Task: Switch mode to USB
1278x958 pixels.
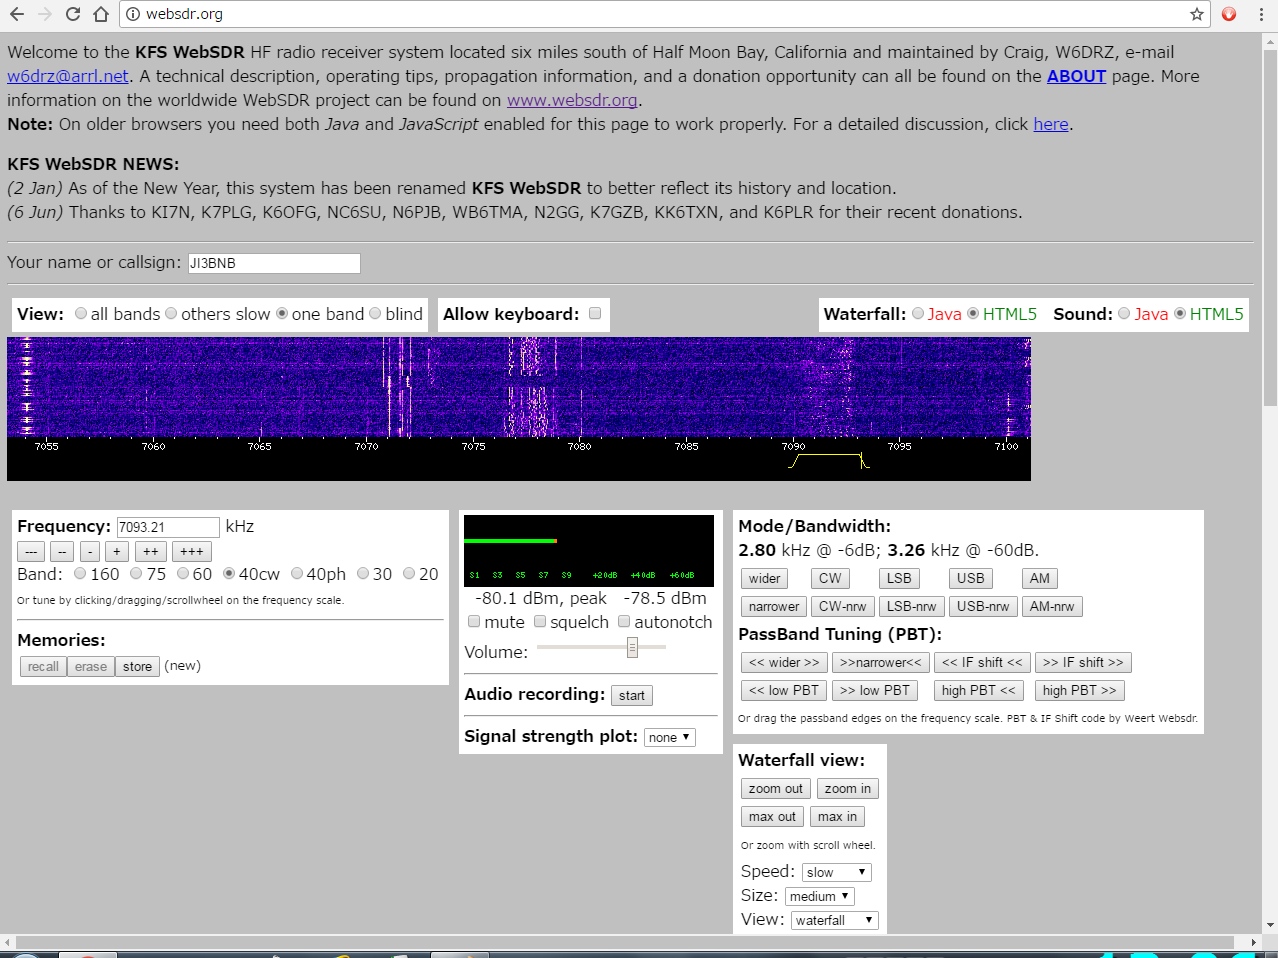Action: click(x=970, y=578)
